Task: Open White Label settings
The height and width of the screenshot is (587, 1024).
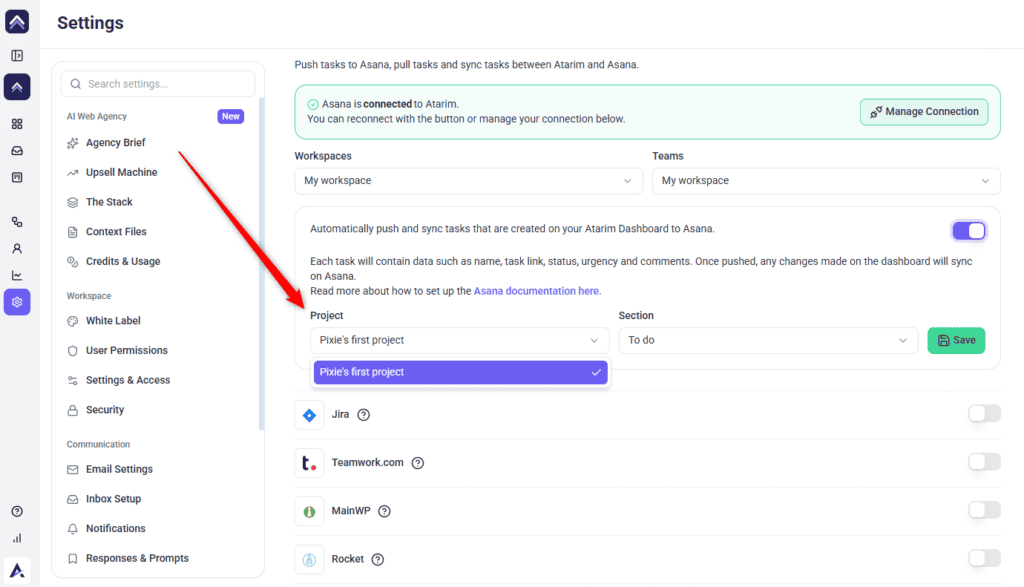Action: pyautogui.click(x=113, y=321)
